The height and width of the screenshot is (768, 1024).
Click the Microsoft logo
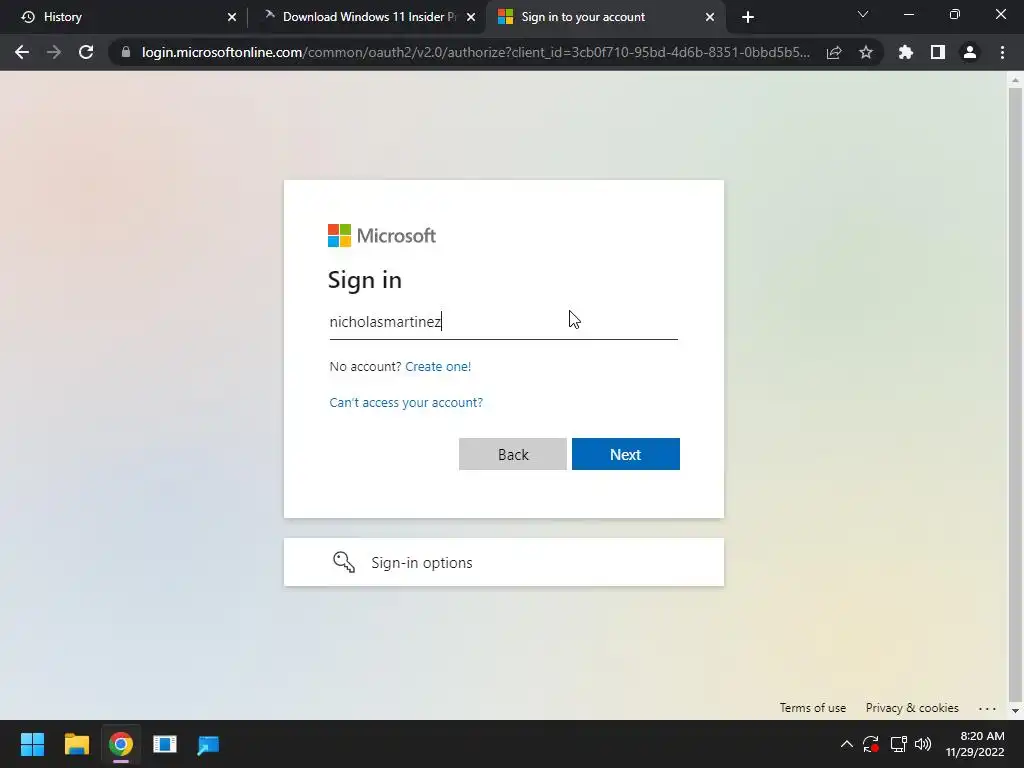381,236
